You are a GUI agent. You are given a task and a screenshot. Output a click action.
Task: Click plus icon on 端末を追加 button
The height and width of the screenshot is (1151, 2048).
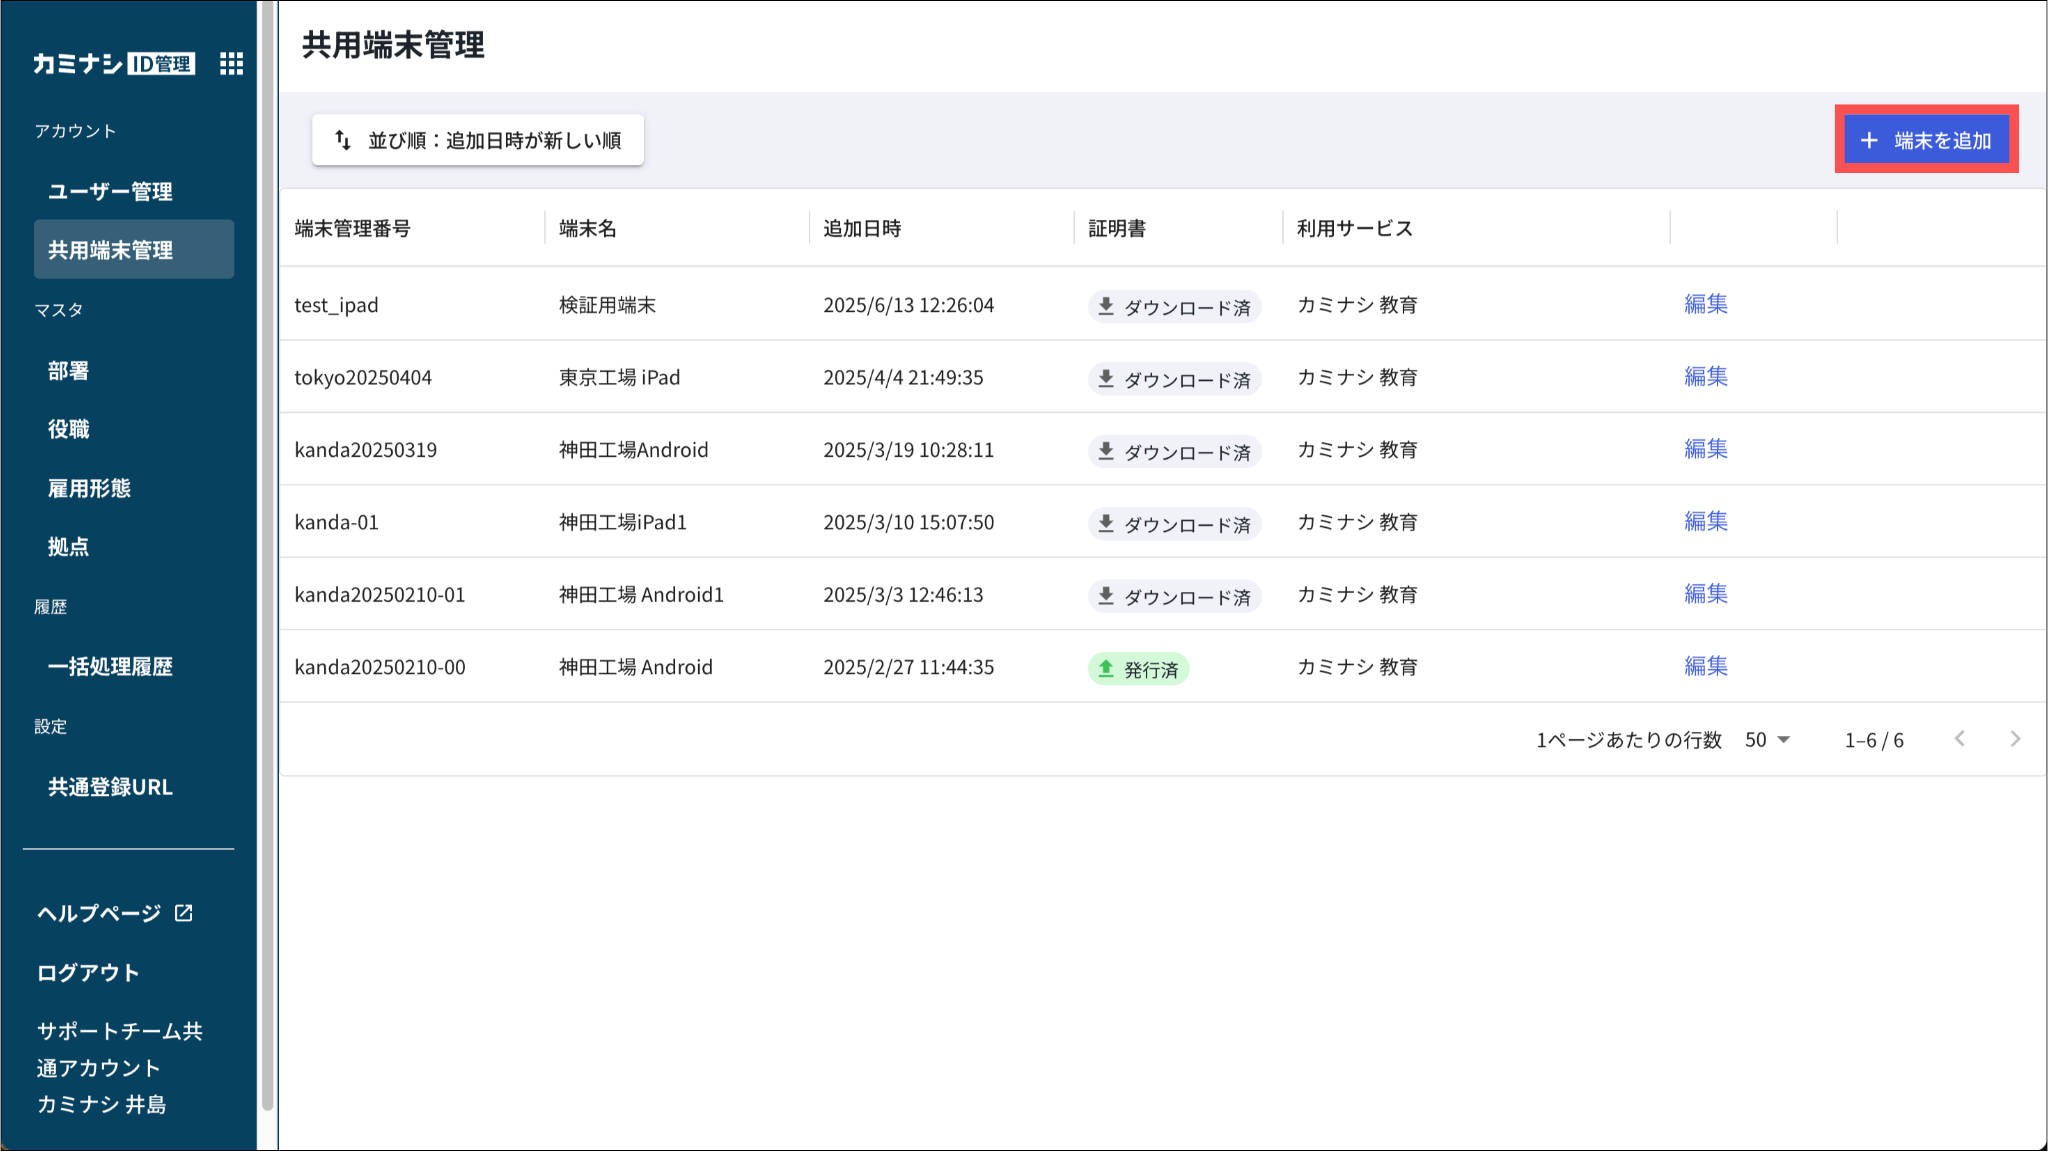pos(1869,141)
